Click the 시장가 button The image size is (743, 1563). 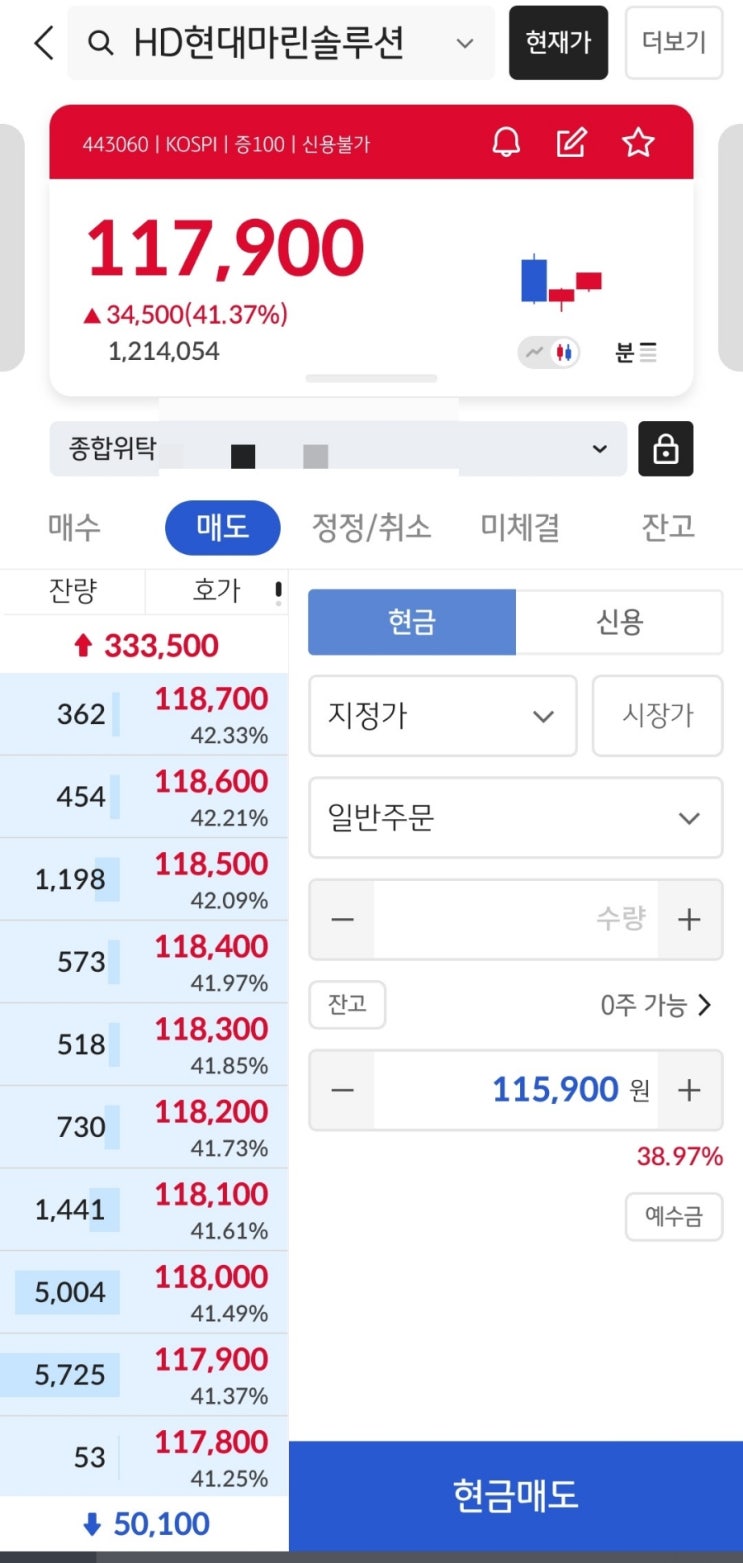click(657, 716)
